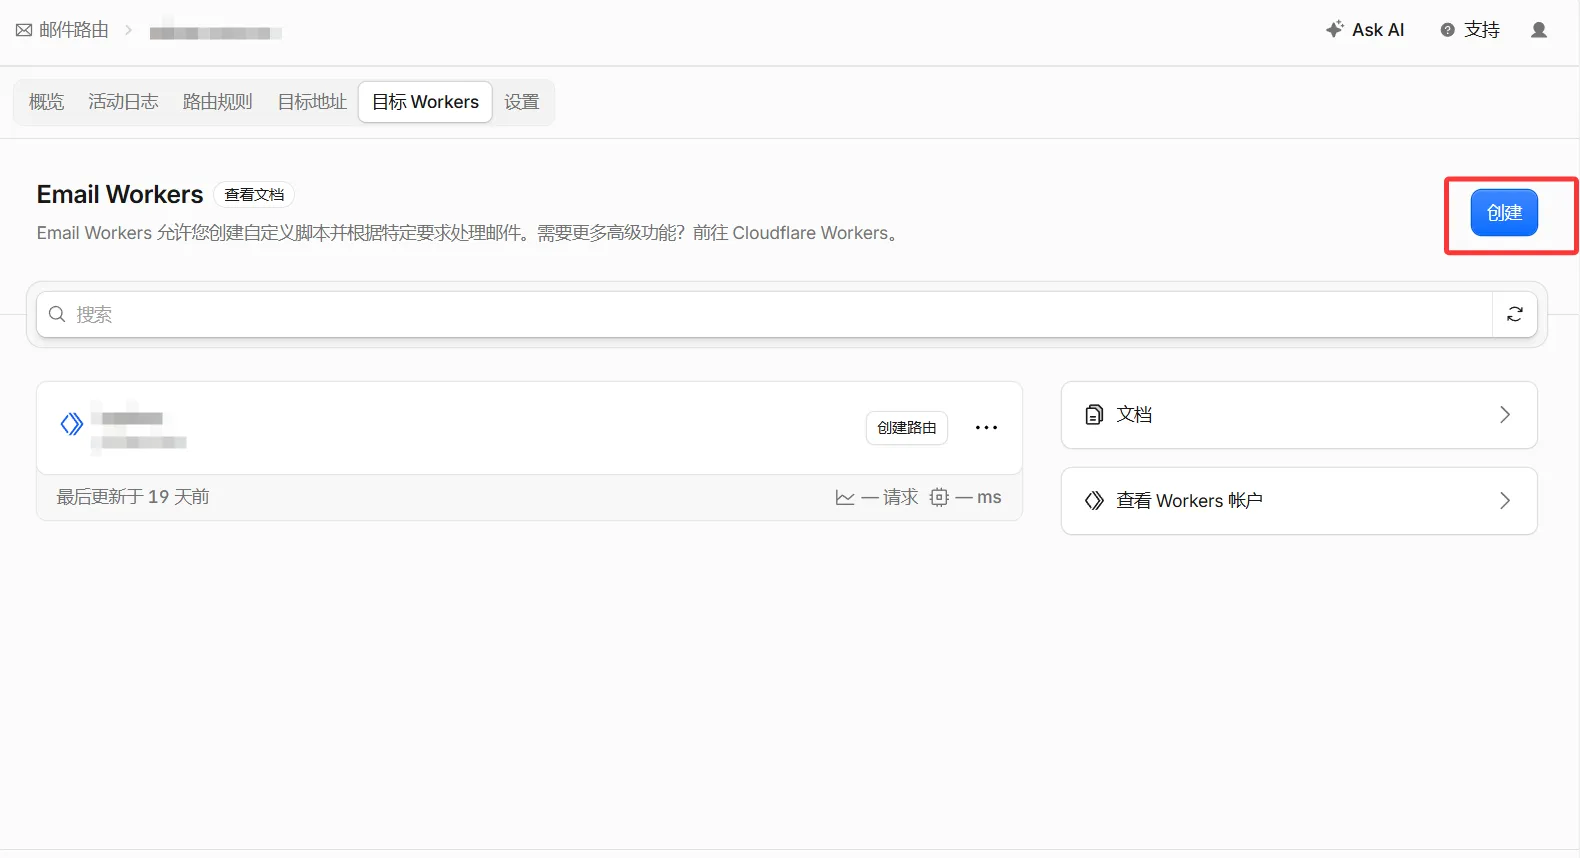Open the 文档 card

pos(1299,415)
